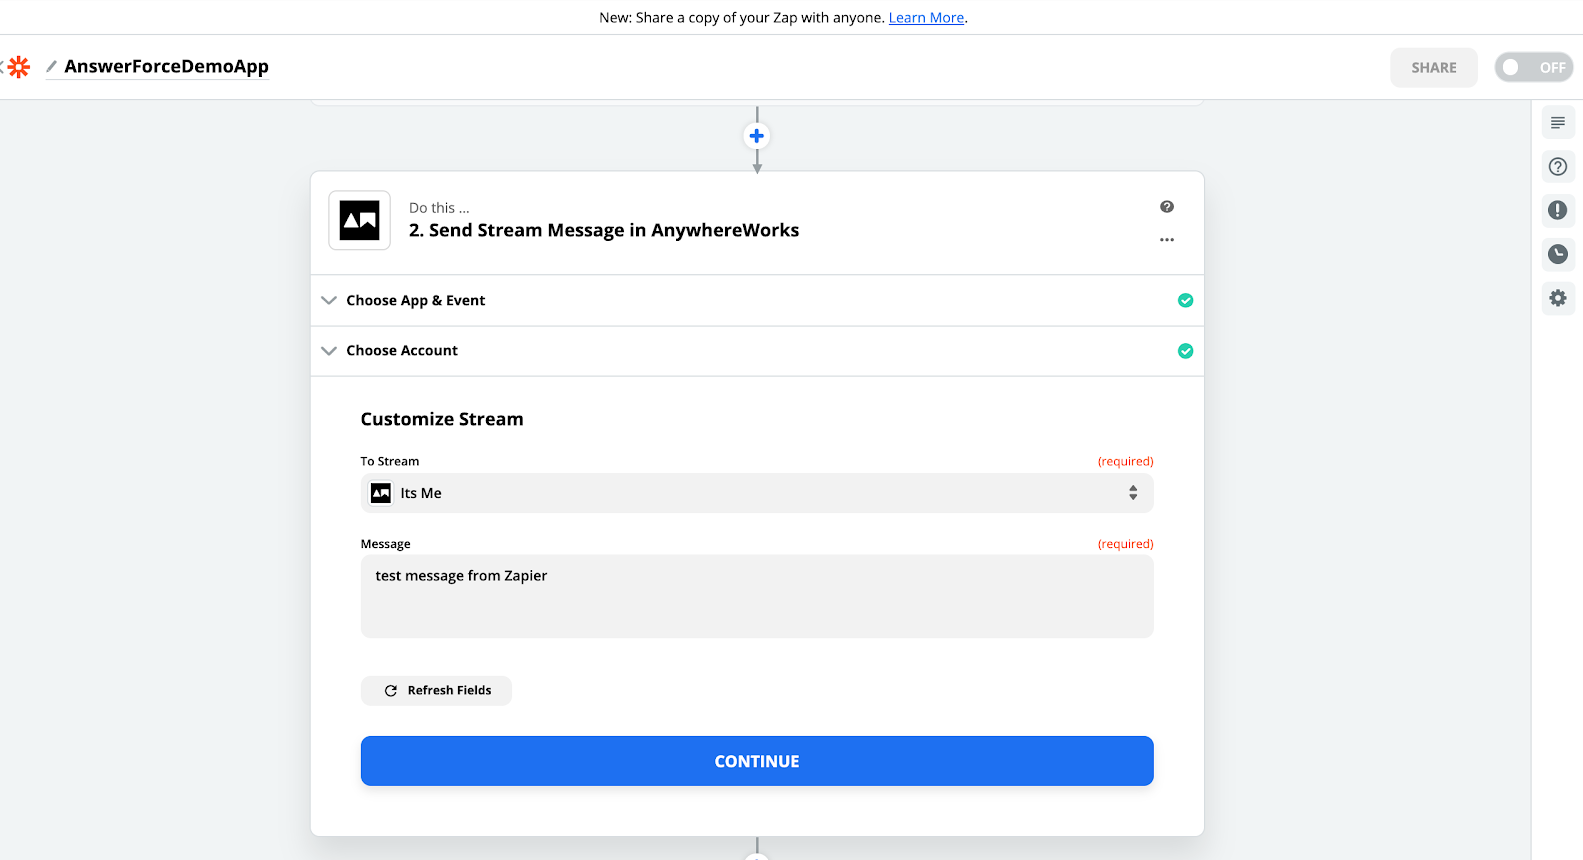Open the sidebar history clock icon

1557,254
